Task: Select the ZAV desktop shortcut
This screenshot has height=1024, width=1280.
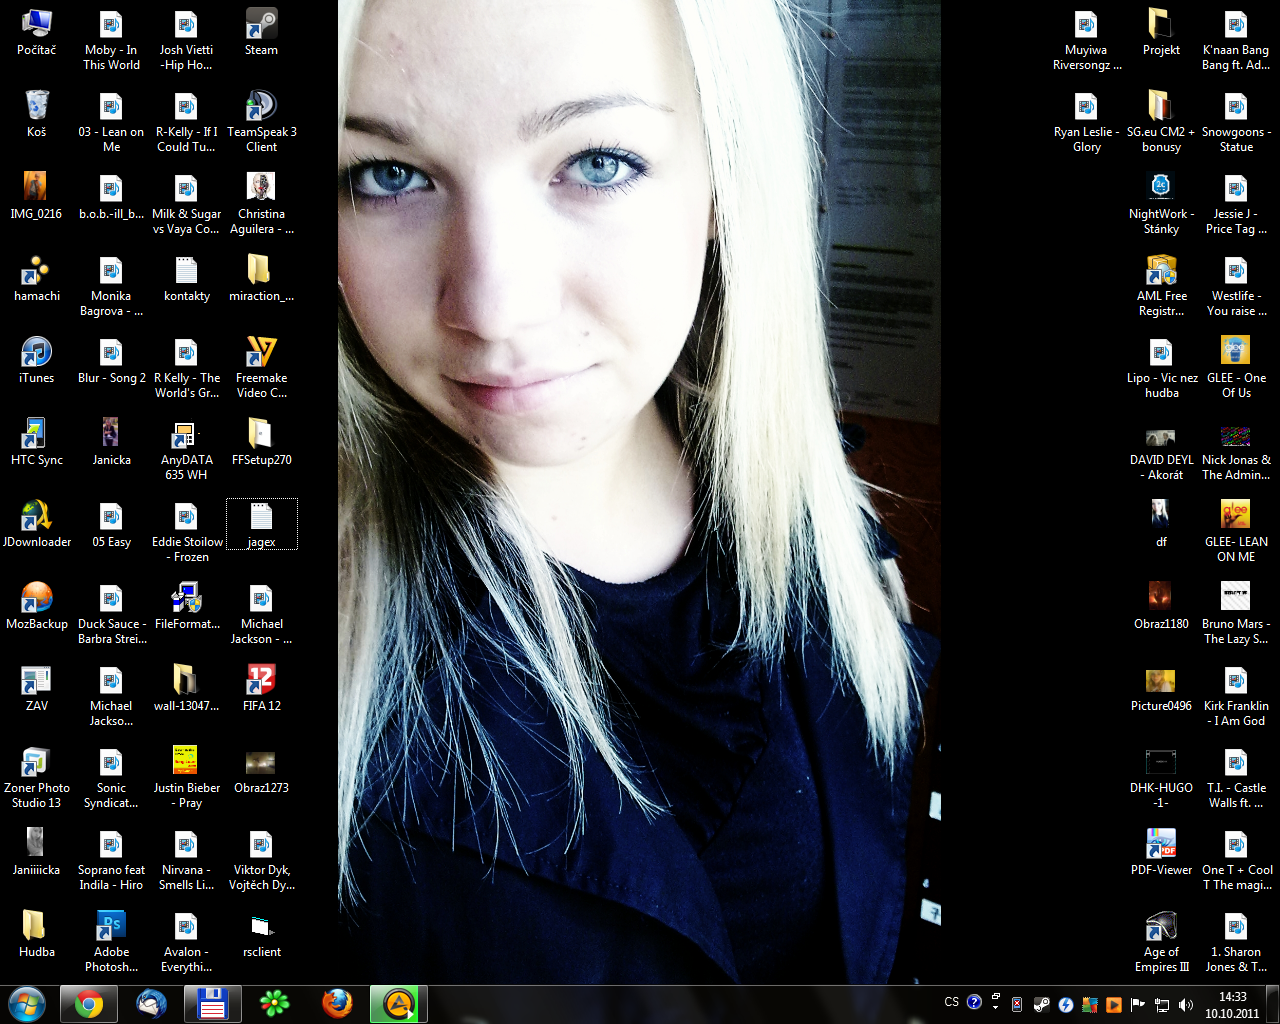Action: coord(37,688)
